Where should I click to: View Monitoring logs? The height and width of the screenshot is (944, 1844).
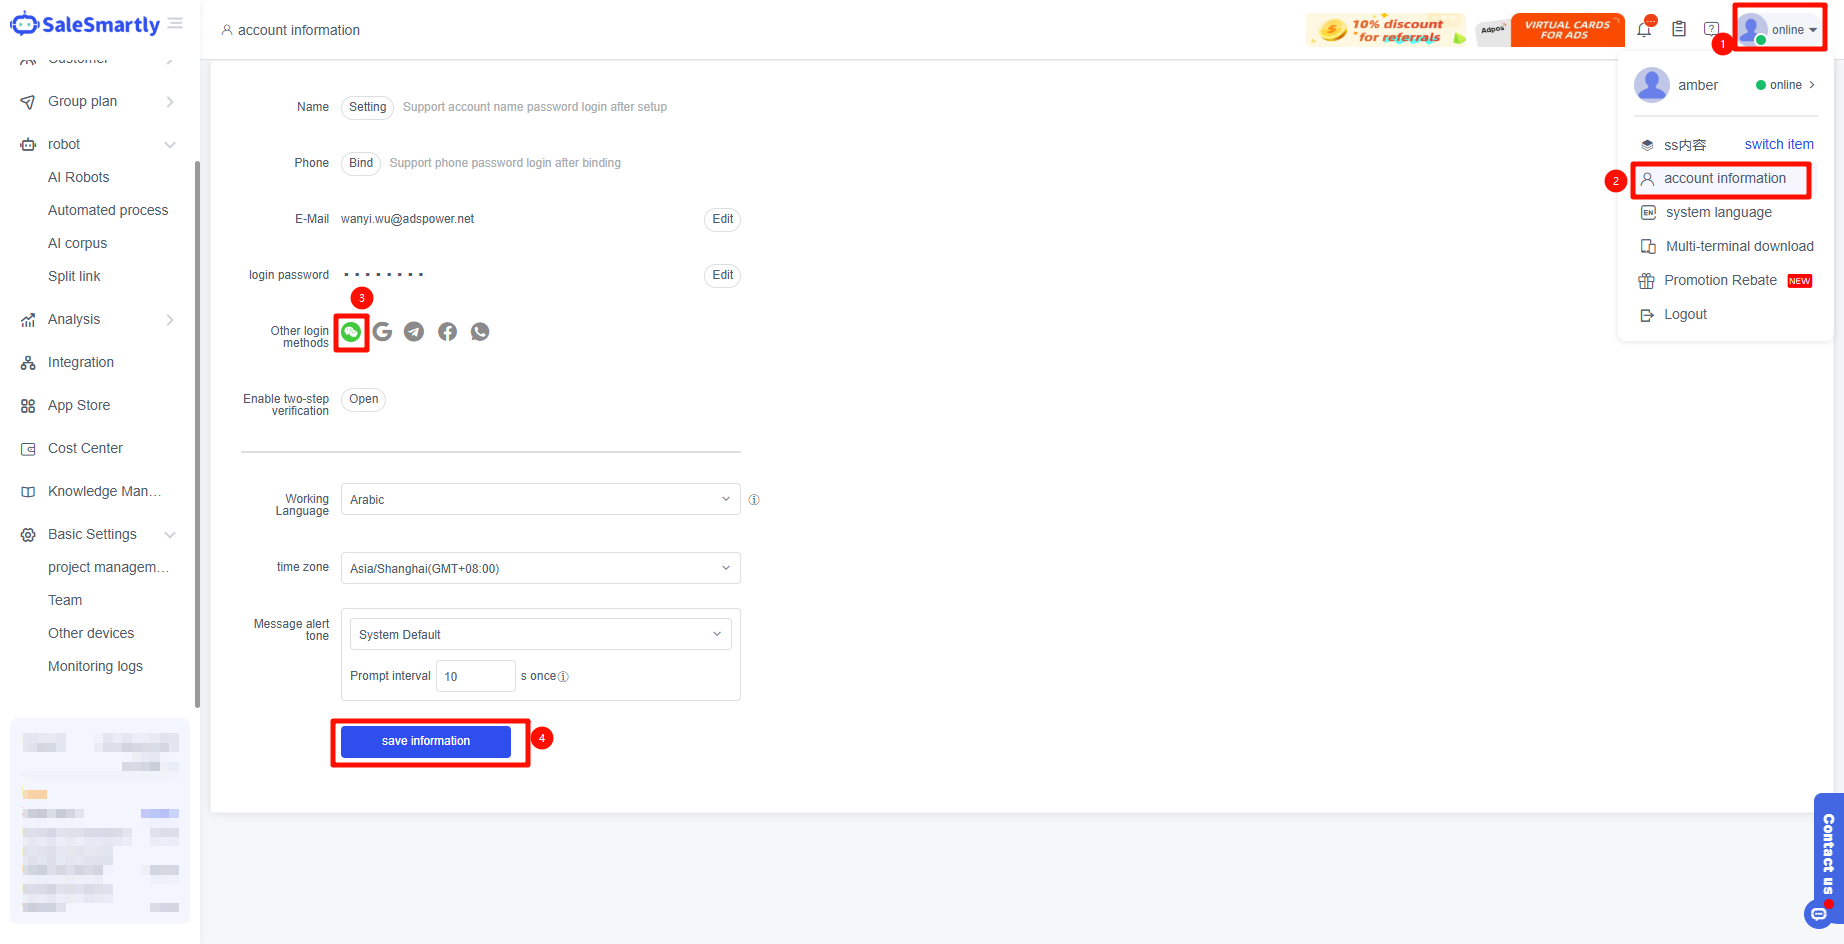tap(95, 667)
